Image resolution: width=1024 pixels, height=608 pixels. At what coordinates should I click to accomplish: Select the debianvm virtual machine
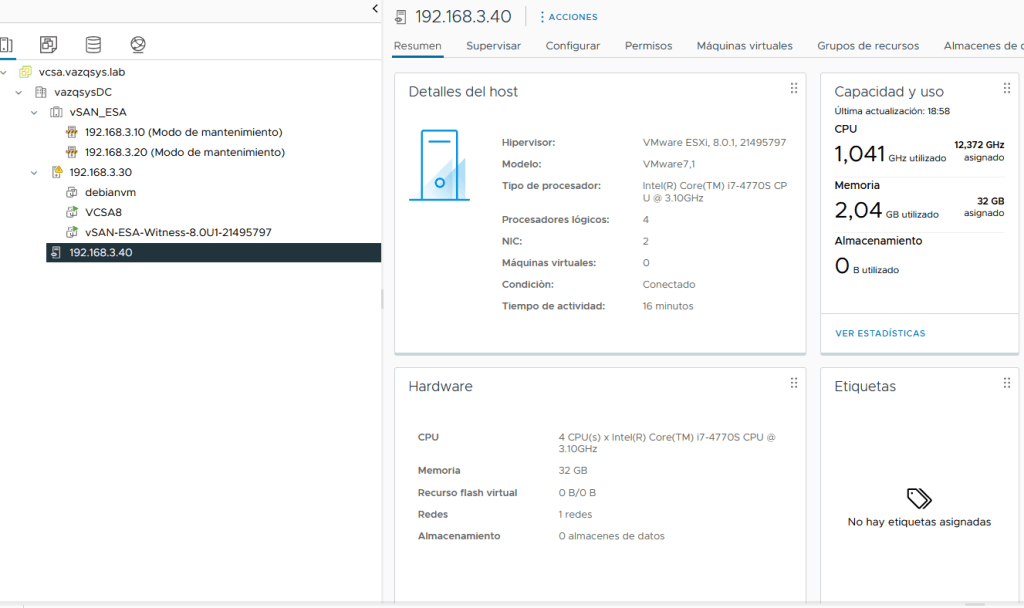tap(110, 192)
